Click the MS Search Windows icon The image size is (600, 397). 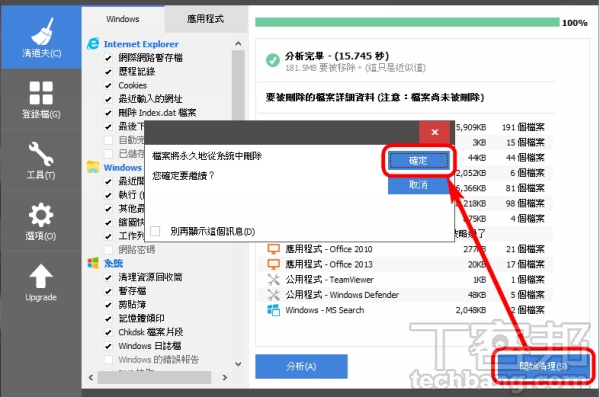(x=273, y=310)
